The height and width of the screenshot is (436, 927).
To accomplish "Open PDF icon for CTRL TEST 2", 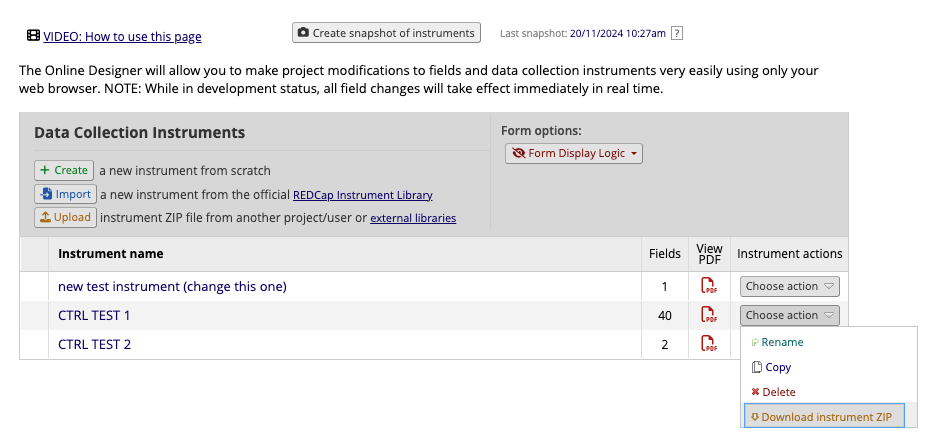I will point(708,345).
